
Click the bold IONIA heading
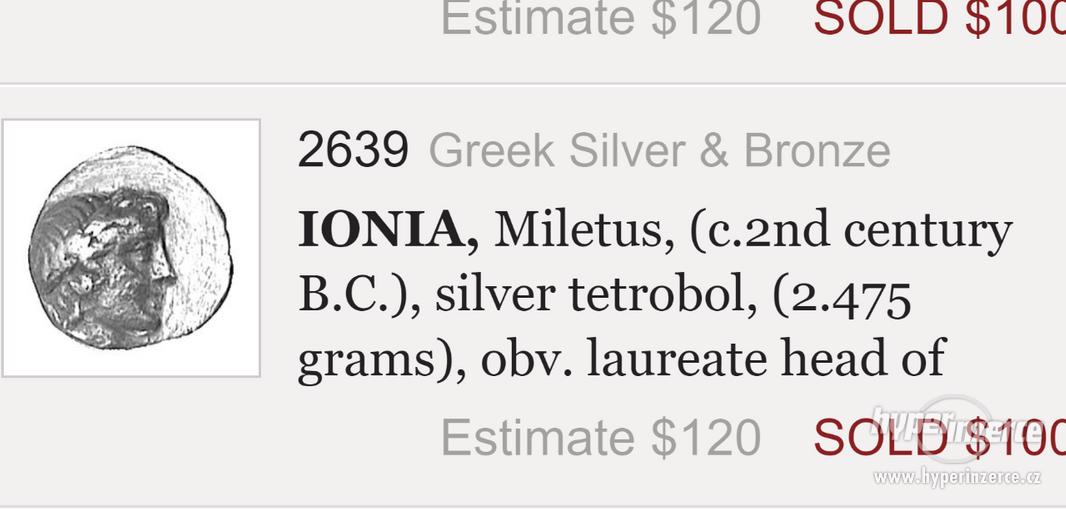pyautogui.click(x=388, y=230)
